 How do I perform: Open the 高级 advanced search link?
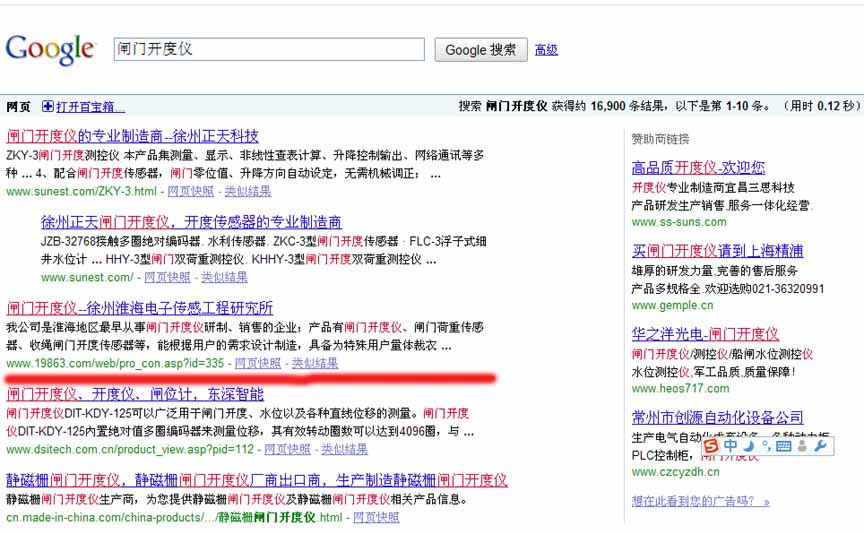point(546,50)
